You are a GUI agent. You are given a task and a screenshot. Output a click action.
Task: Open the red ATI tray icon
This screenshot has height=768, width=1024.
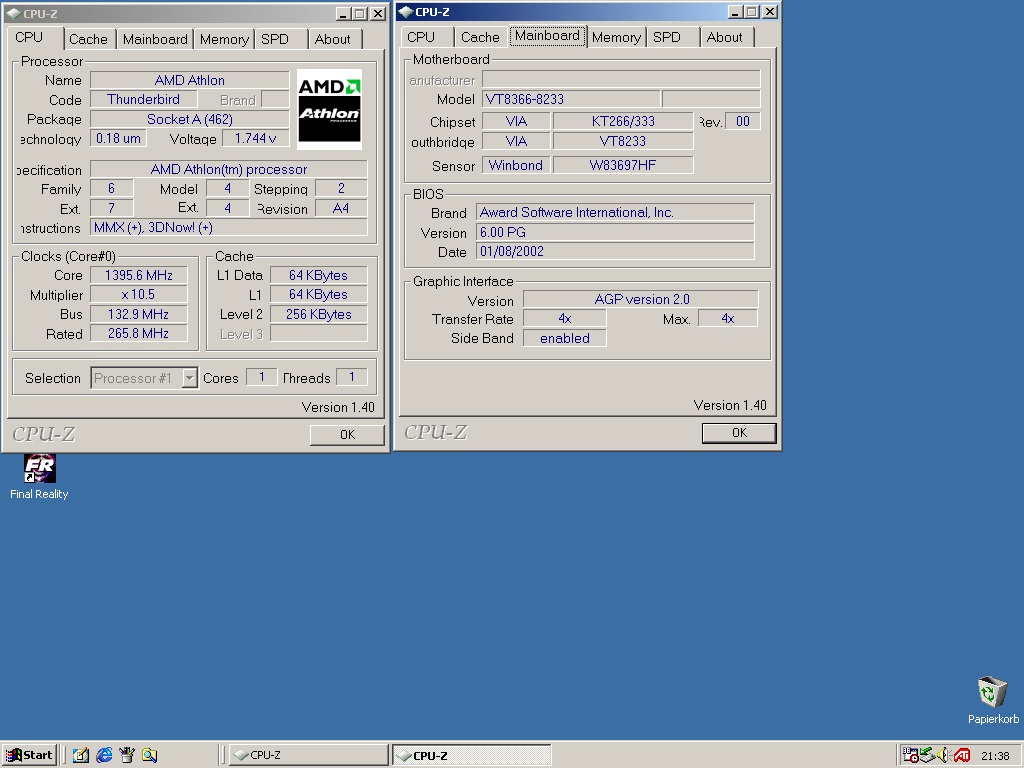click(961, 755)
